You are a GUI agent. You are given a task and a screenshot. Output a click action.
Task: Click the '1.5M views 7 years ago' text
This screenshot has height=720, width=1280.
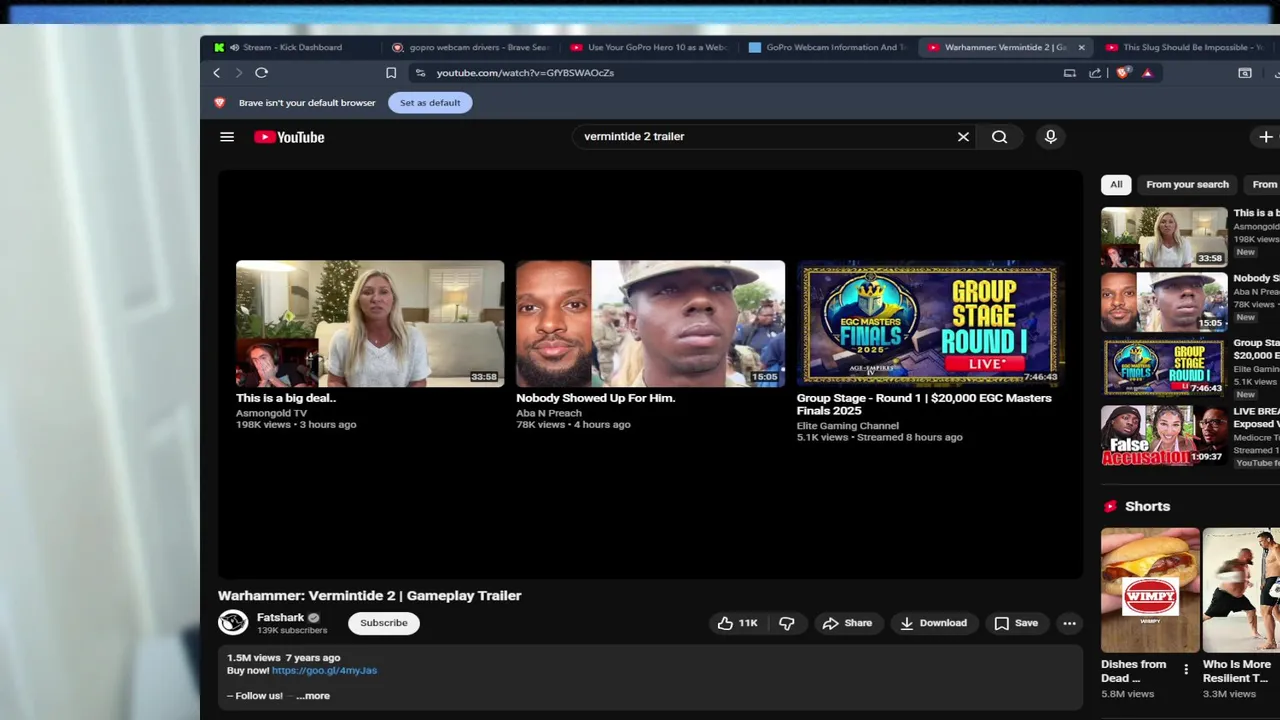(283, 658)
